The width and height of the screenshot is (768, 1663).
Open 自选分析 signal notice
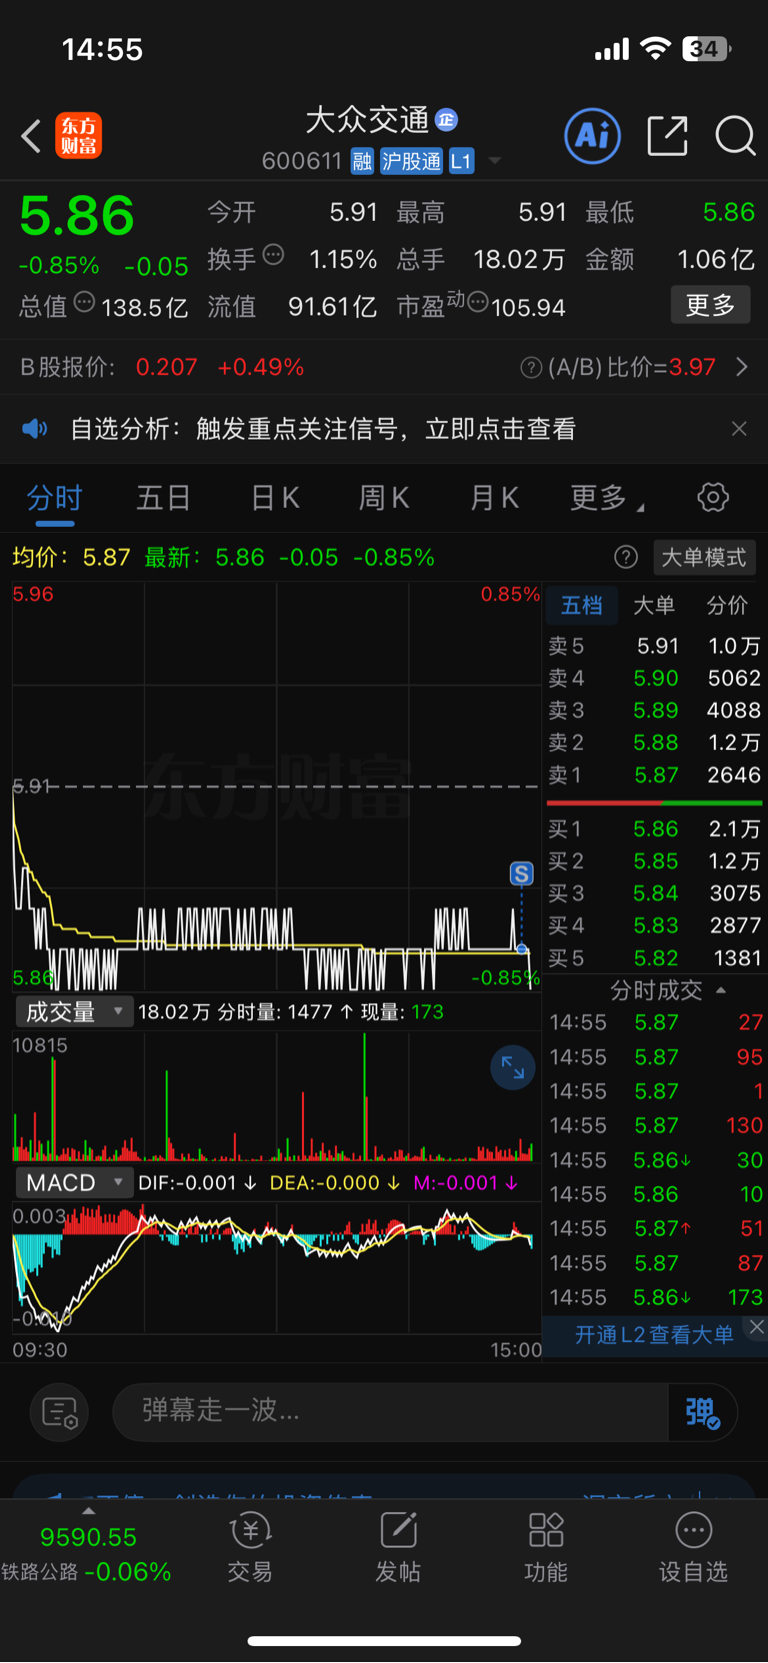323,429
